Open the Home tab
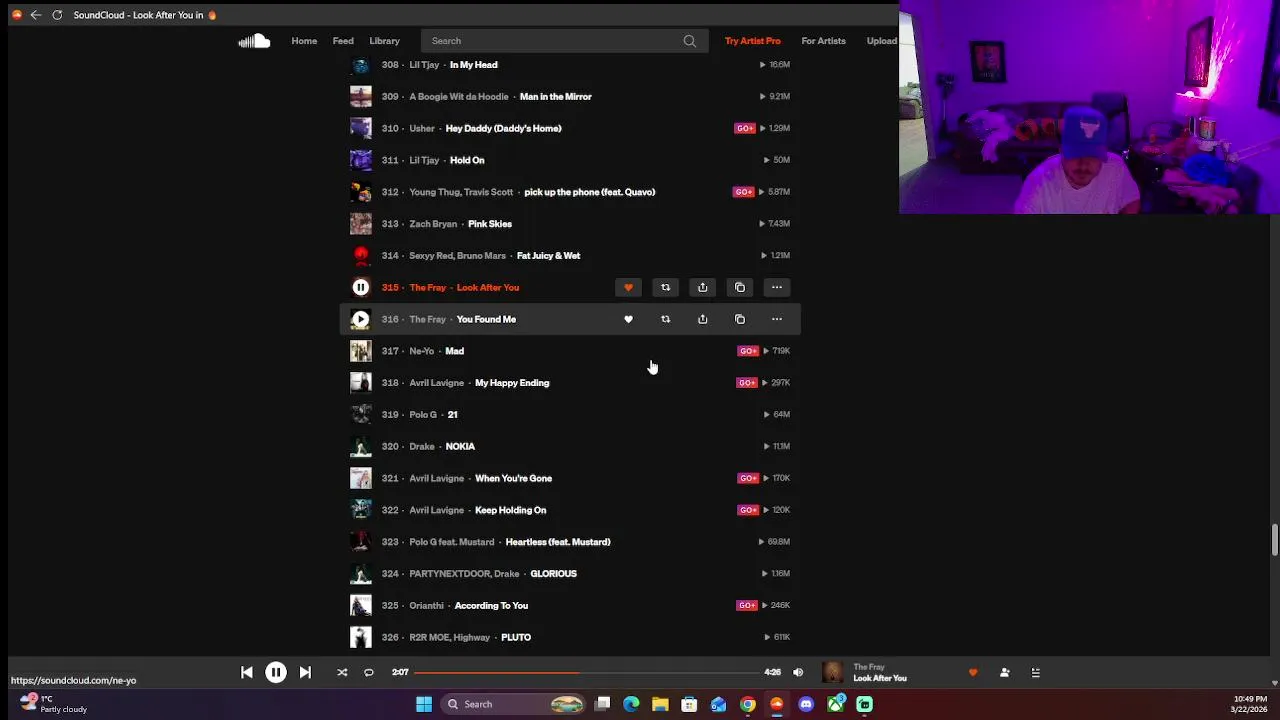Viewport: 1280px width, 720px height. tap(304, 41)
